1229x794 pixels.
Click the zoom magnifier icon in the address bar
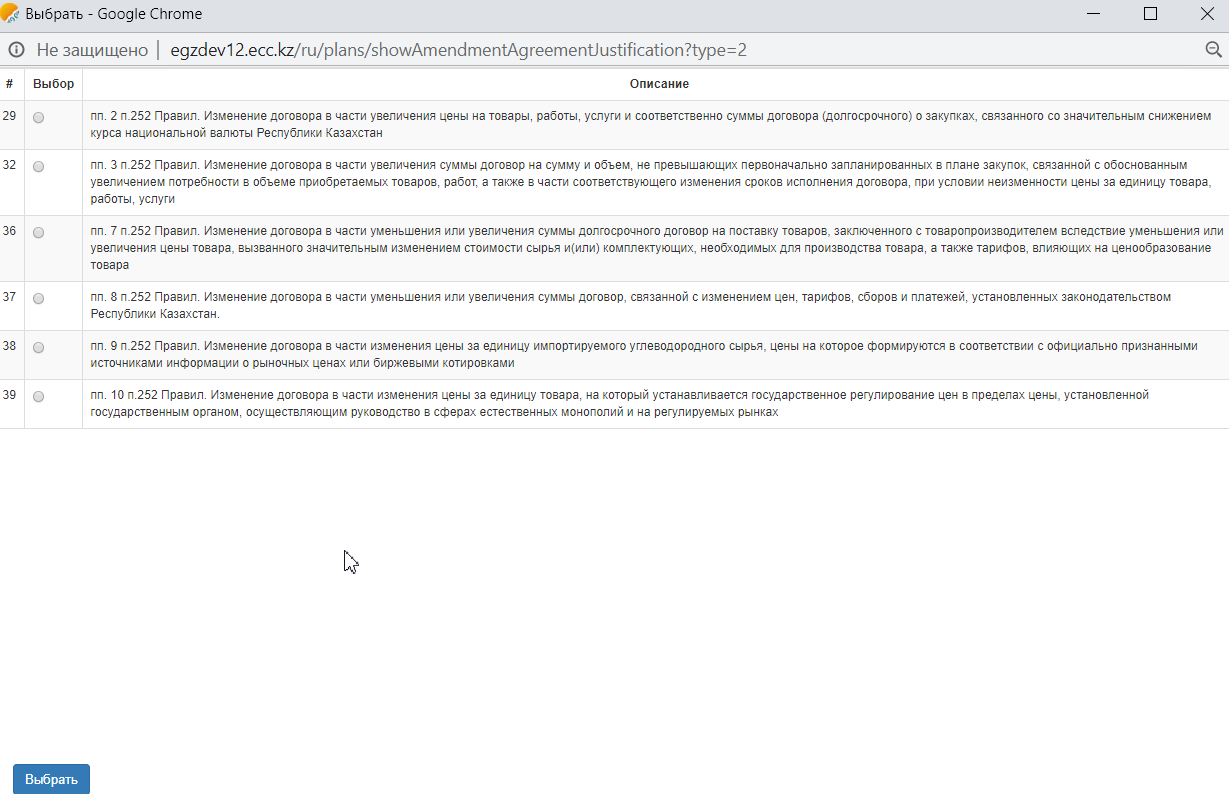click(x=1214, y=50)
